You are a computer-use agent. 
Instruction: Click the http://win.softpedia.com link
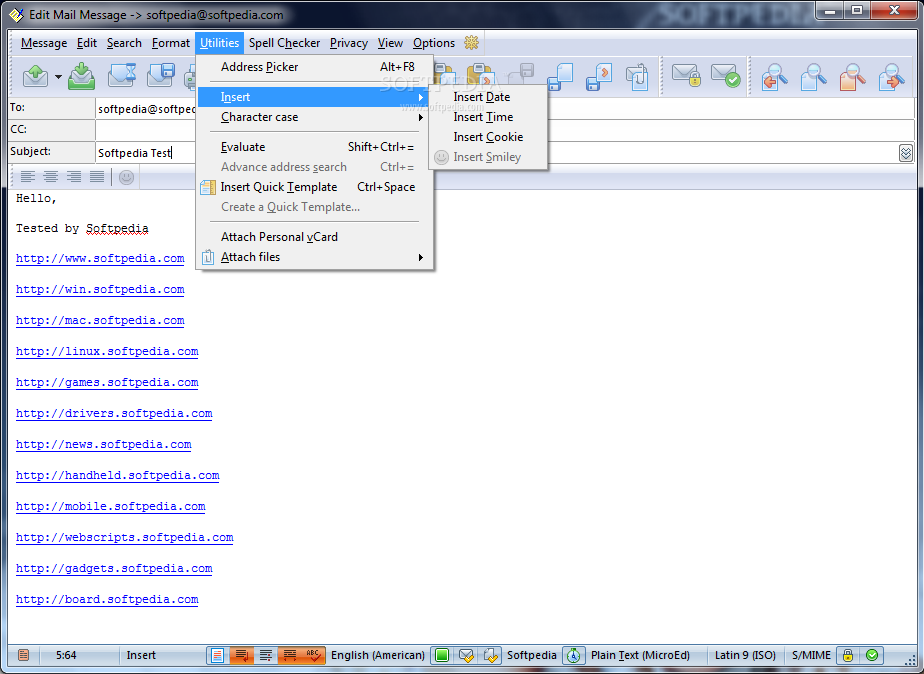[100, 290]
